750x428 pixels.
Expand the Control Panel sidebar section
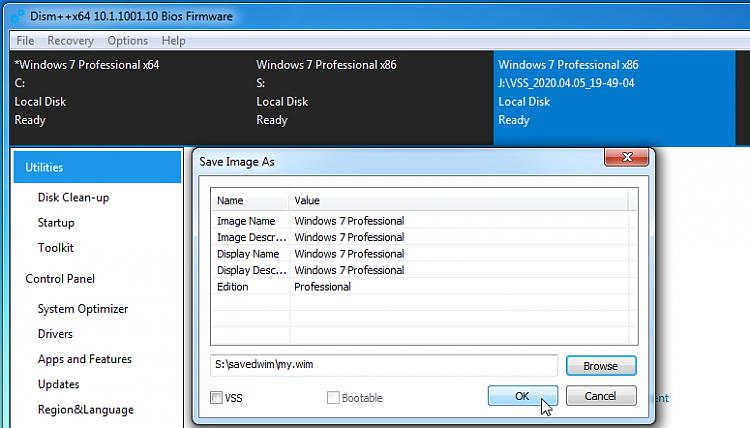[60, 278]
